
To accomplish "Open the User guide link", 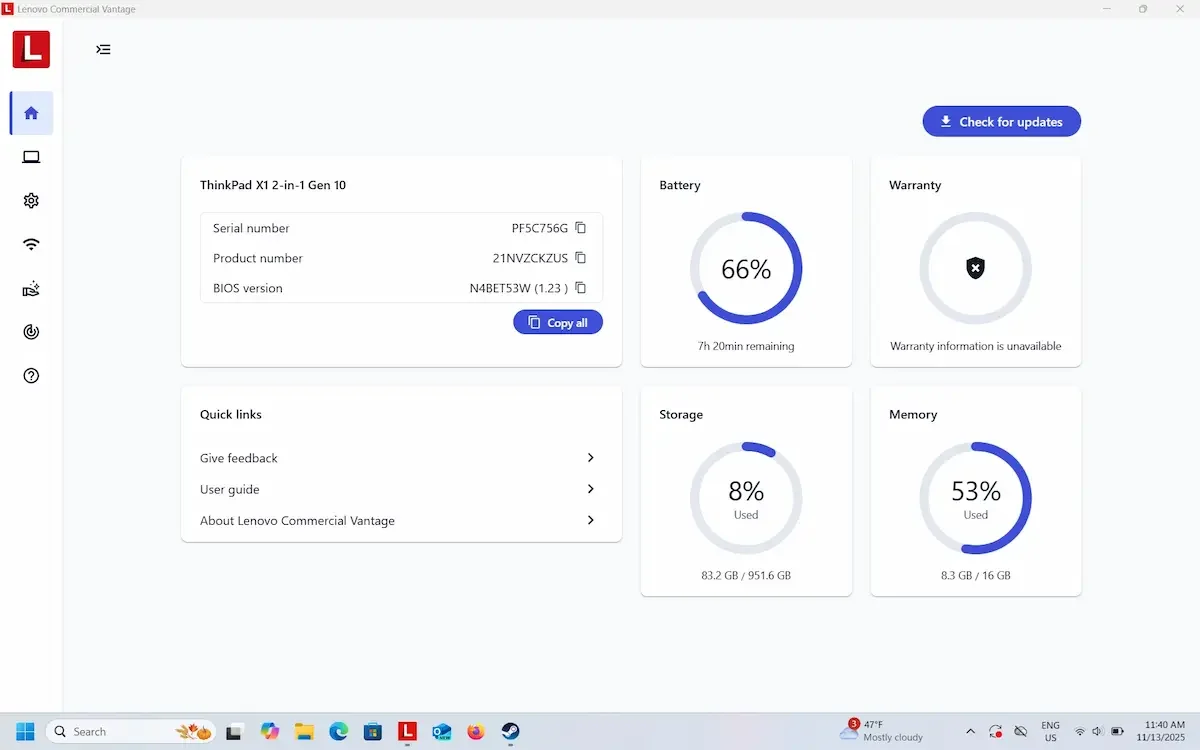I will tap(230, 489).
